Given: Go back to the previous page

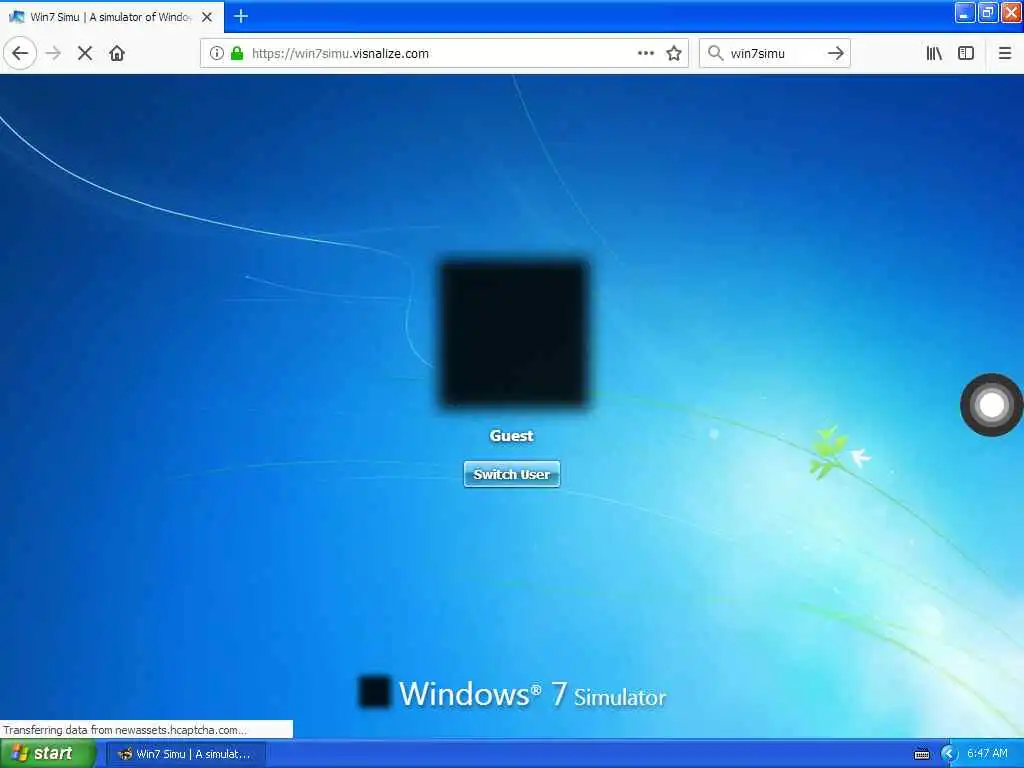Looking at the screenshot, I should click(x=20, y=53).
